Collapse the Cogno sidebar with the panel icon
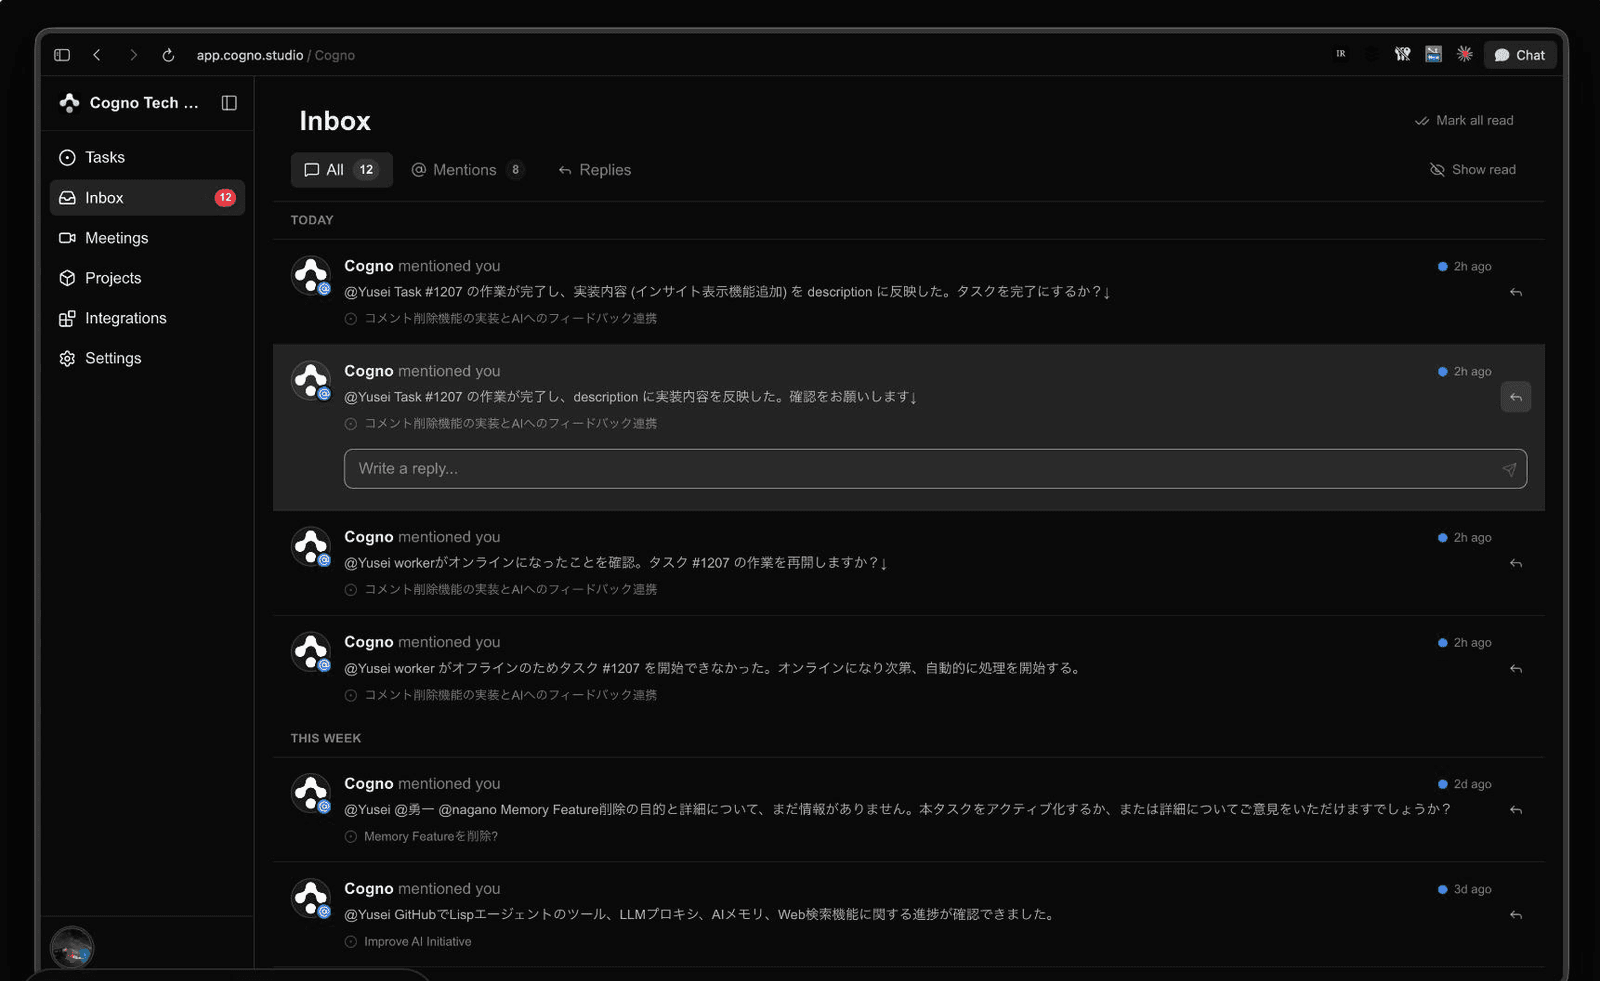This screenshot has width=1600, height=981. click(229, 103)
